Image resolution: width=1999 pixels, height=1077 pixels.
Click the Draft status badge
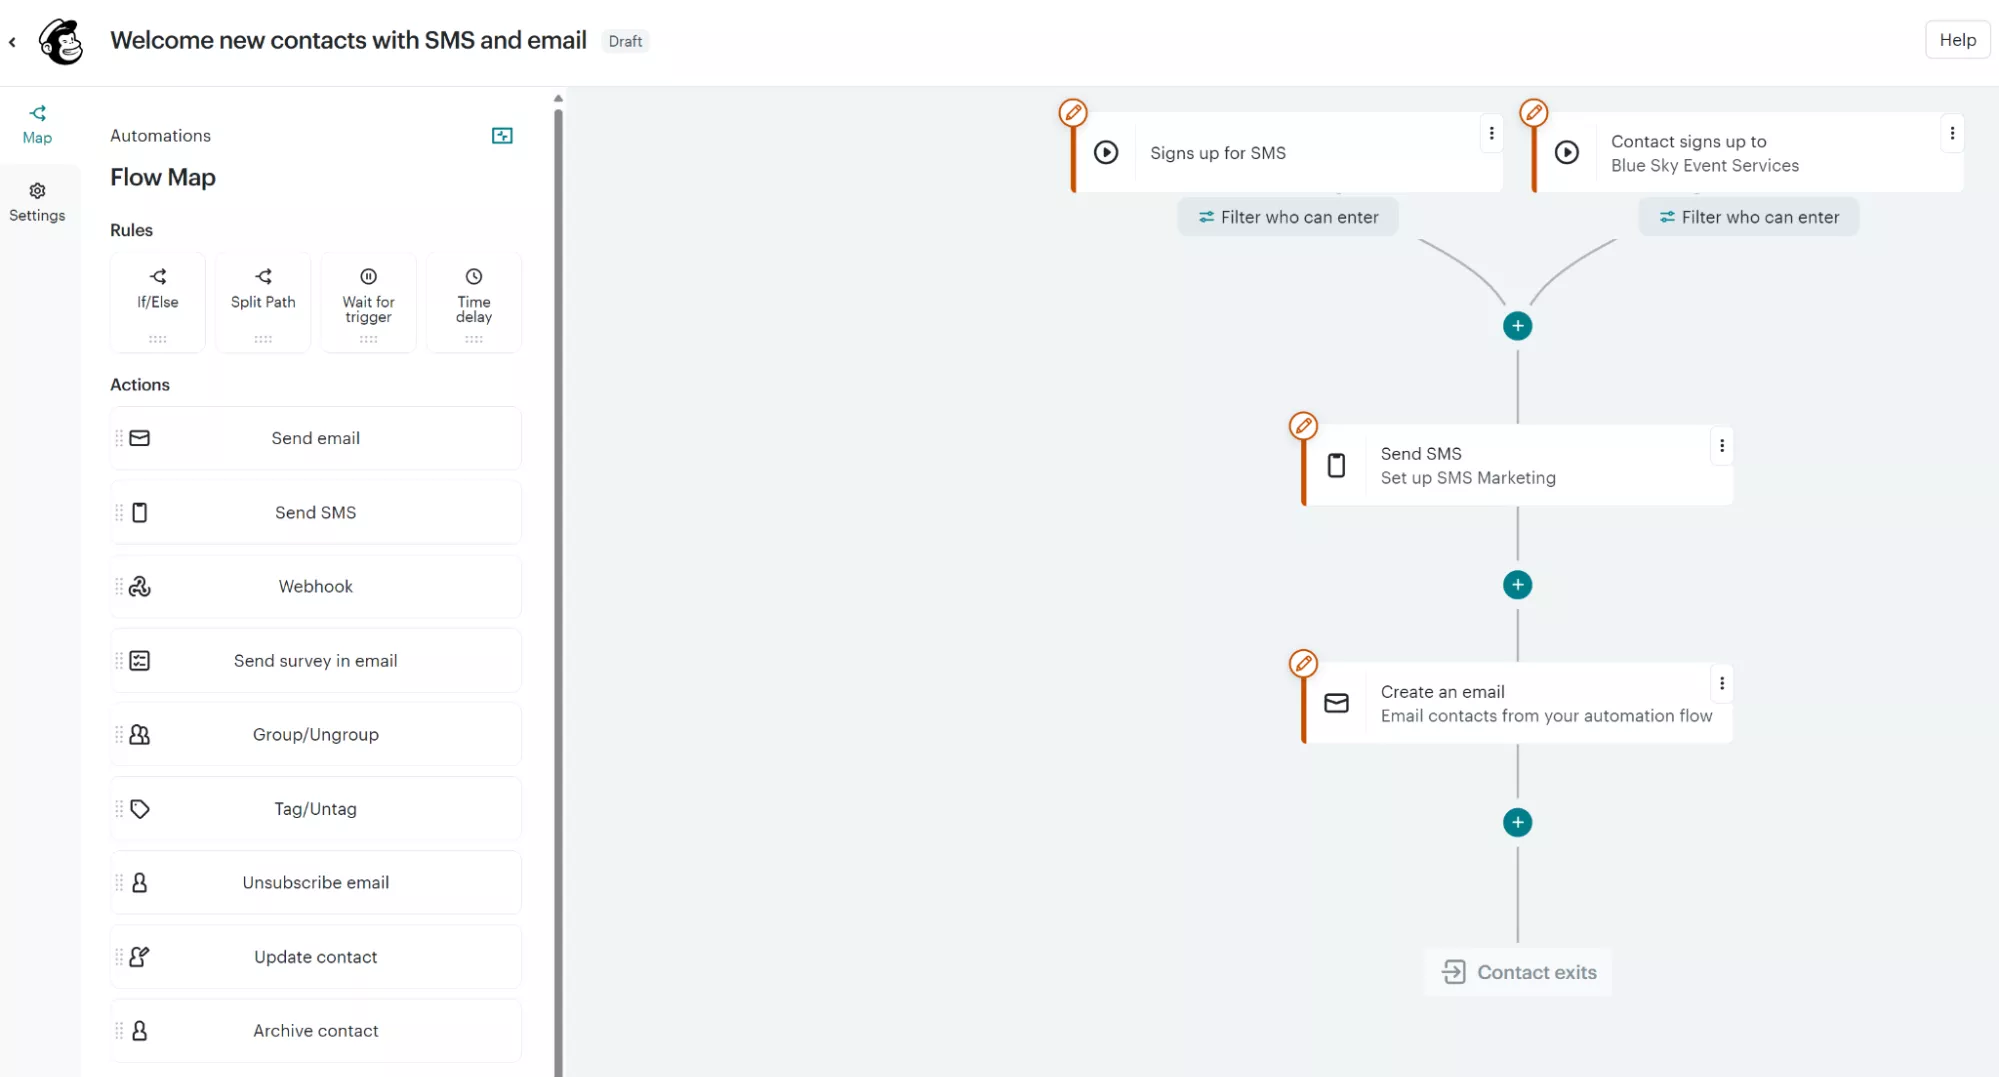pyautogui.click(x=625, y=41)
